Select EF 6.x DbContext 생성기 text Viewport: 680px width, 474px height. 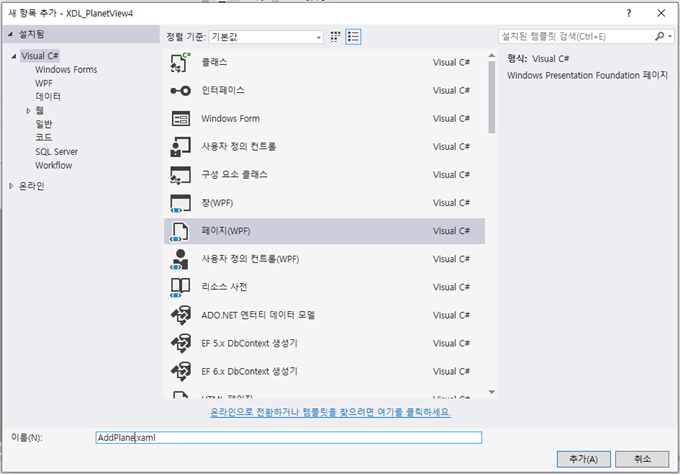249,372
